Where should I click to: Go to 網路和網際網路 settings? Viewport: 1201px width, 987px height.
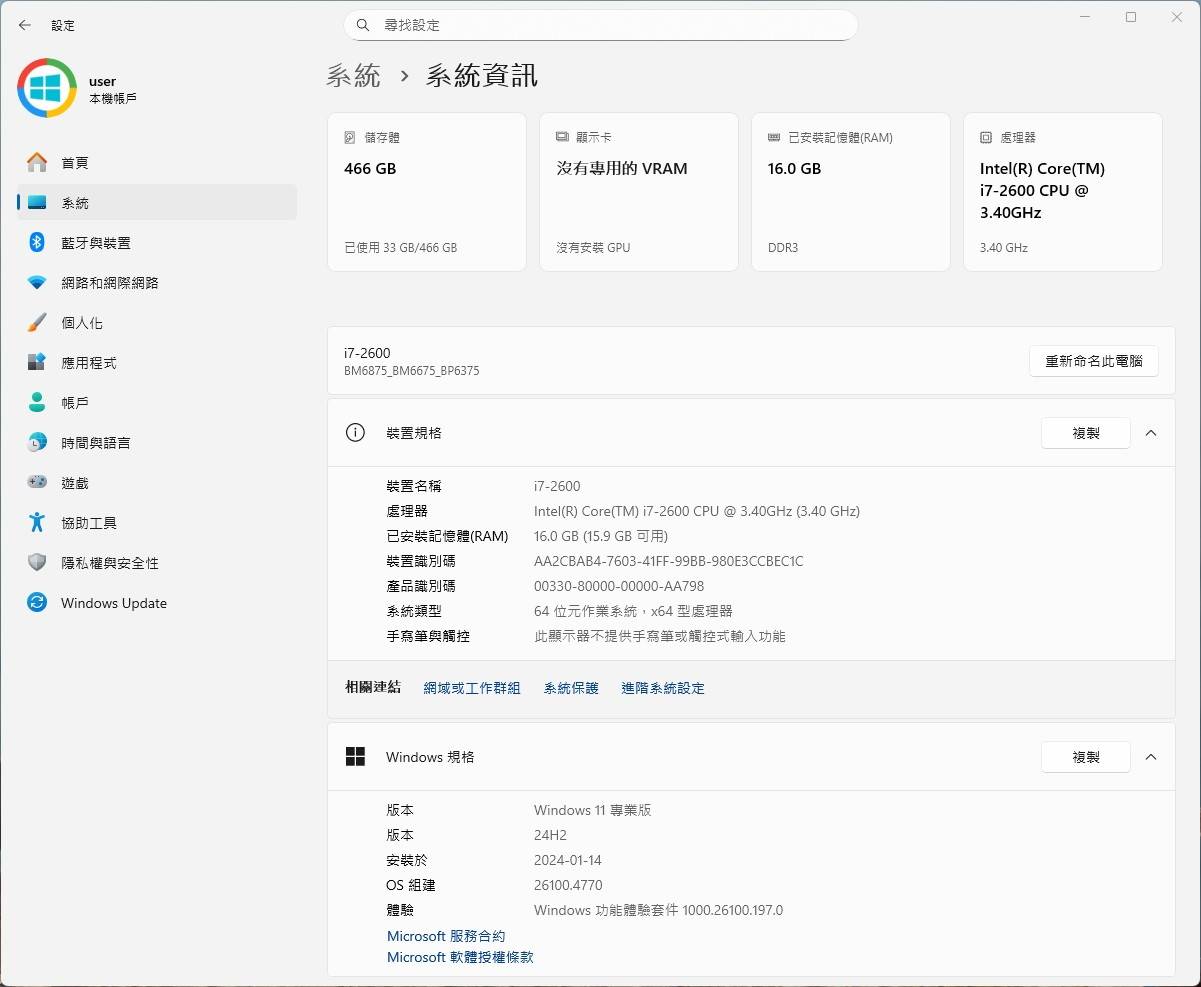(x=157, y=282)
